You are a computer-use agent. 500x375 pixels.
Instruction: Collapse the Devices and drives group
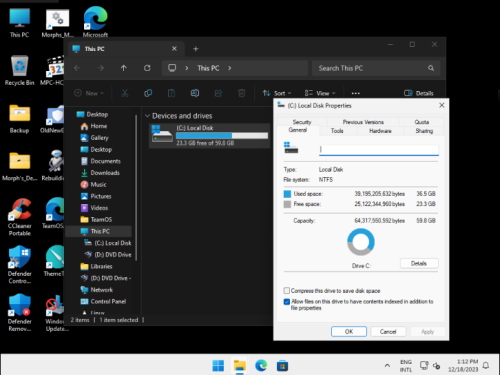coord(147,116)
